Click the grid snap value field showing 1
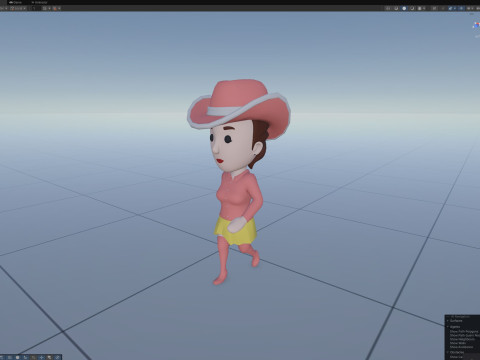The image size is (480, 360). 35,8
